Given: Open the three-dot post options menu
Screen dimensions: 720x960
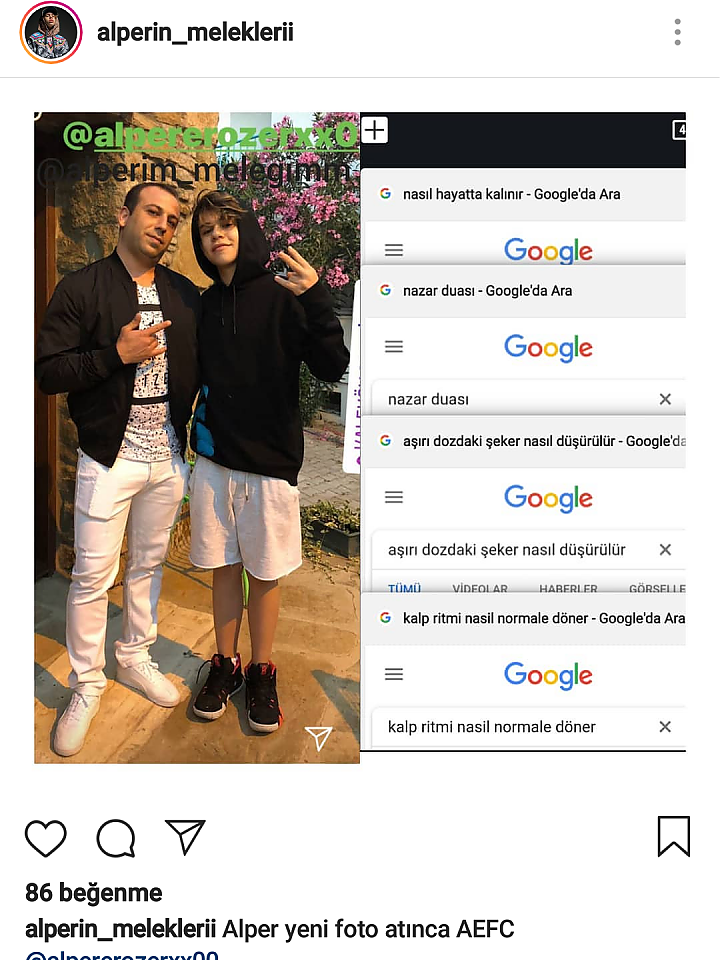Looking at the screenshot, I should pyautogui.click(x=677, y=32).
